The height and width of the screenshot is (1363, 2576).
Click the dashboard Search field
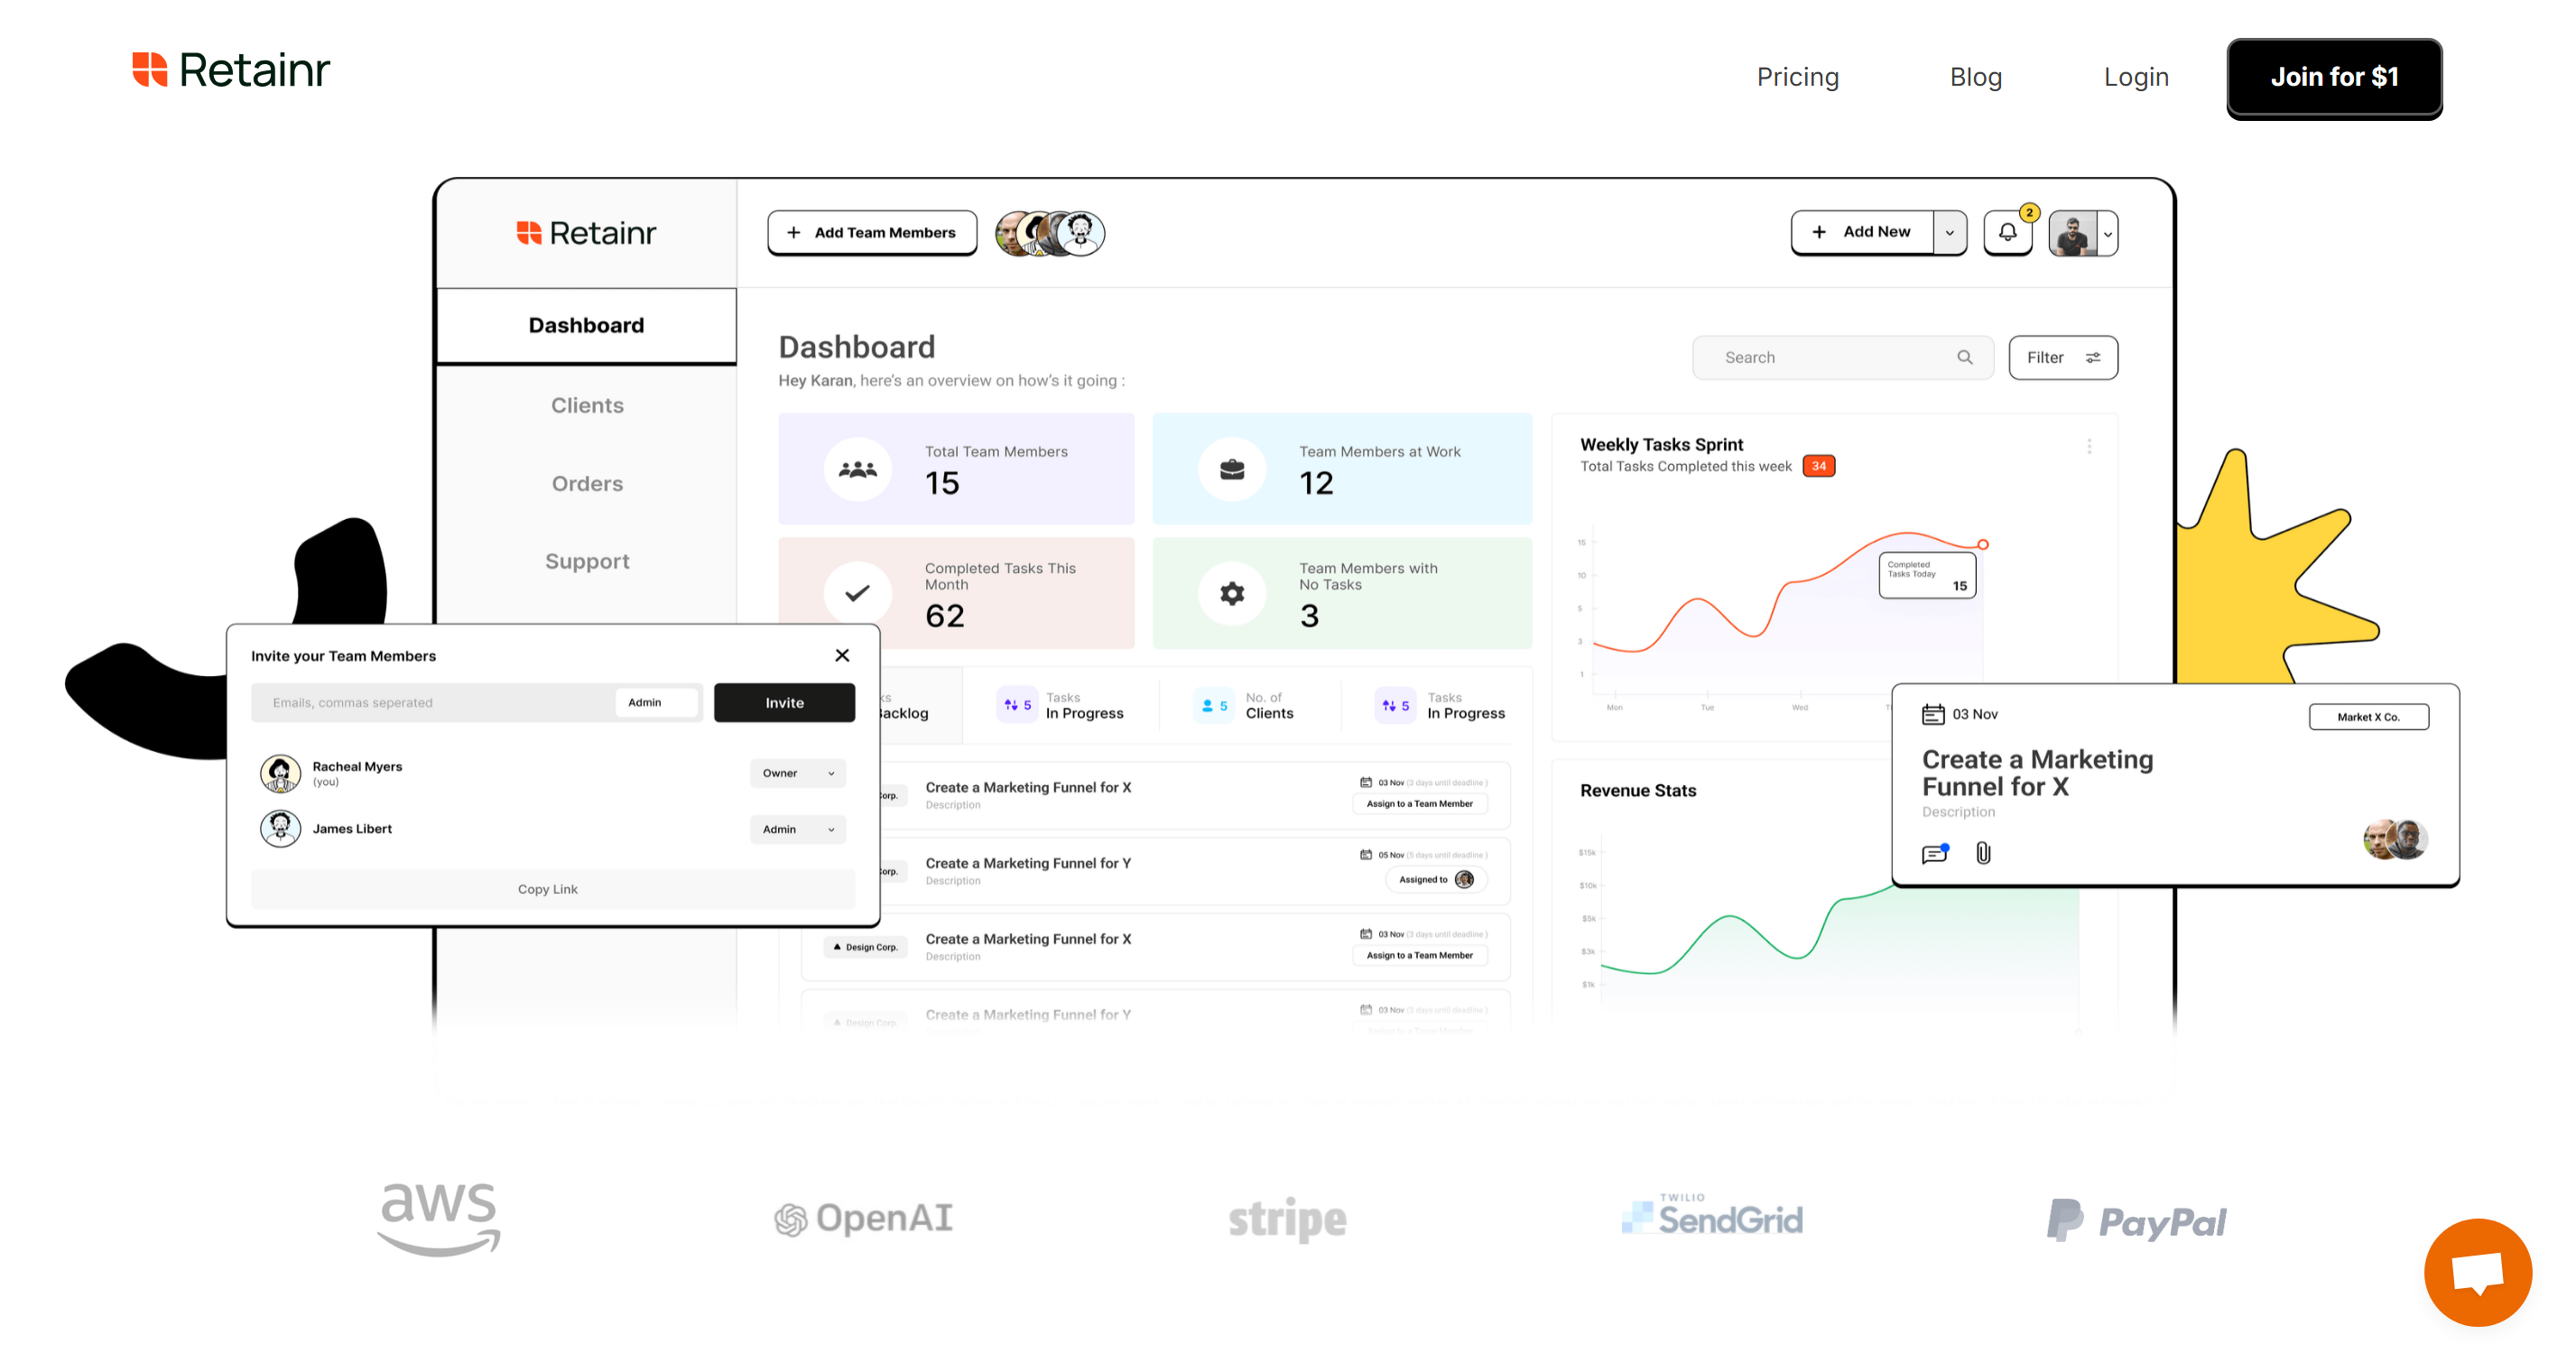pyautogui.click(x=1842, y=357)
